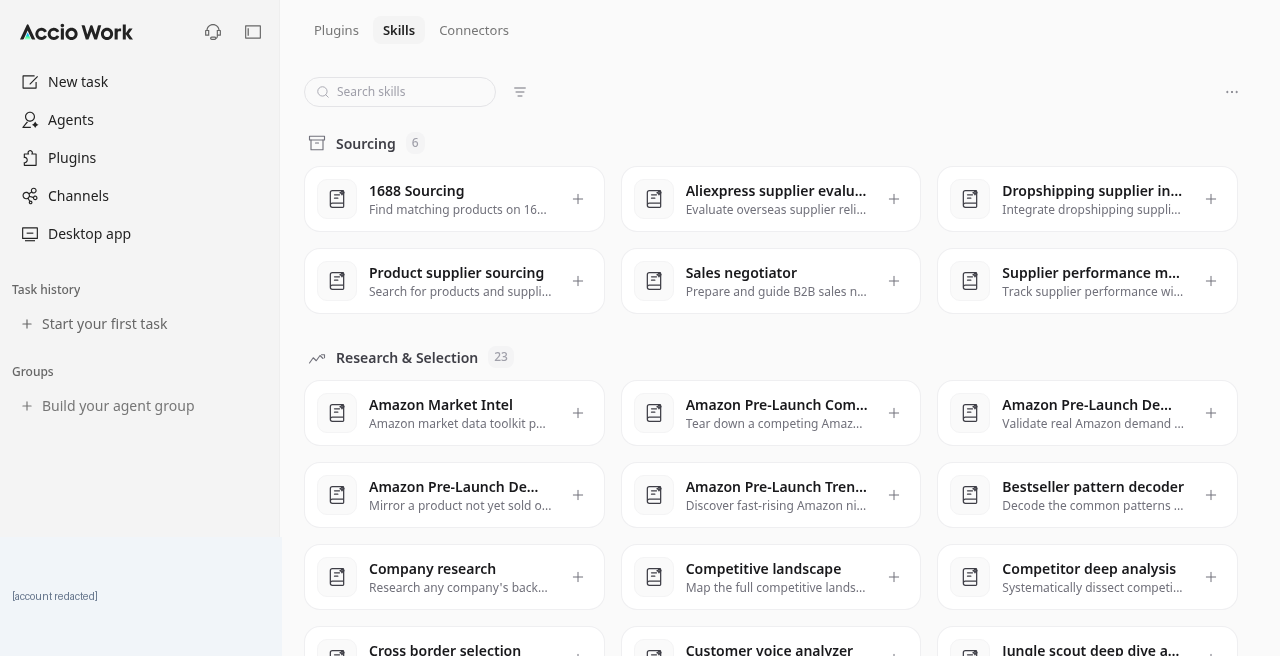Go to Plugins in the sidebar
1280x656 pixels.
[139, 158]
